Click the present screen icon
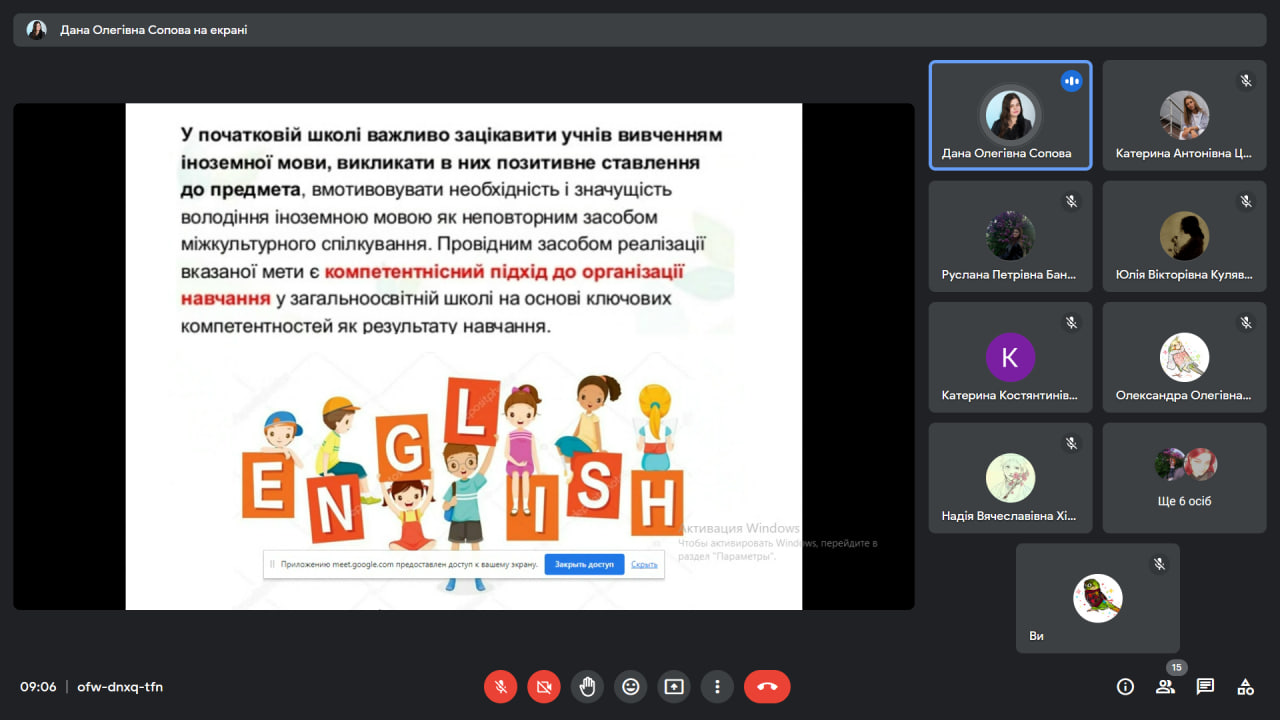Screen dimensions: 1280x720 tap(674, 687)
